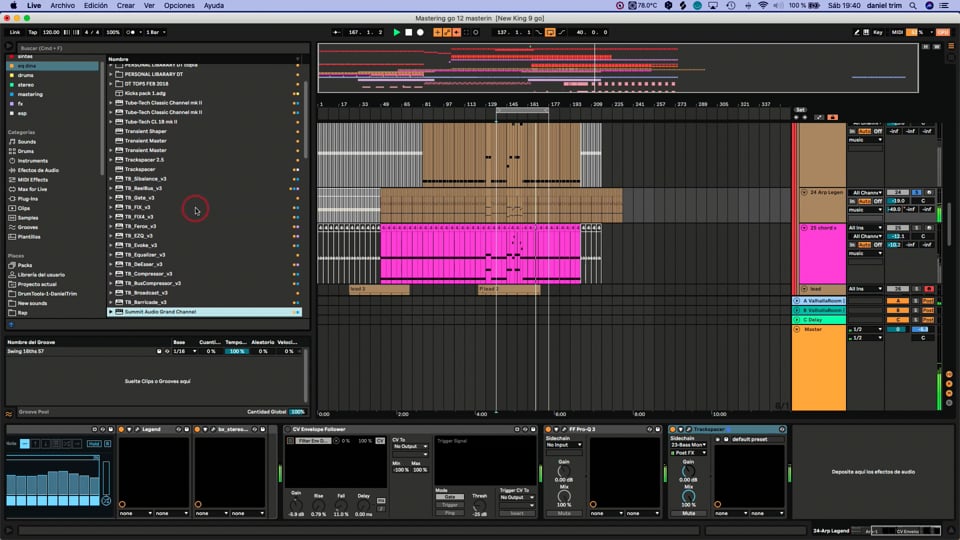
Task: Open the FF Pro-Q 3 plug-in wrench
Action: coord(564,429)
